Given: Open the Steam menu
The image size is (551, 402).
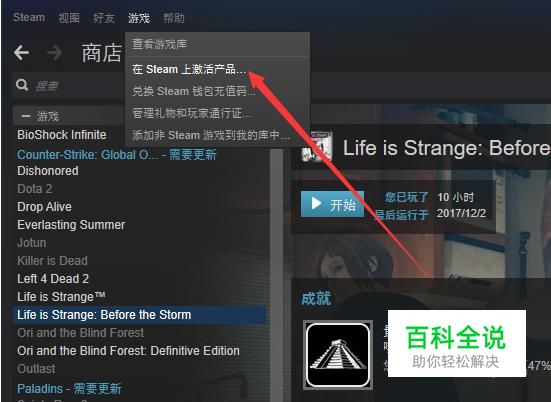Looking at the screenshot, I should pyautogui.click(x=29, y=17).
